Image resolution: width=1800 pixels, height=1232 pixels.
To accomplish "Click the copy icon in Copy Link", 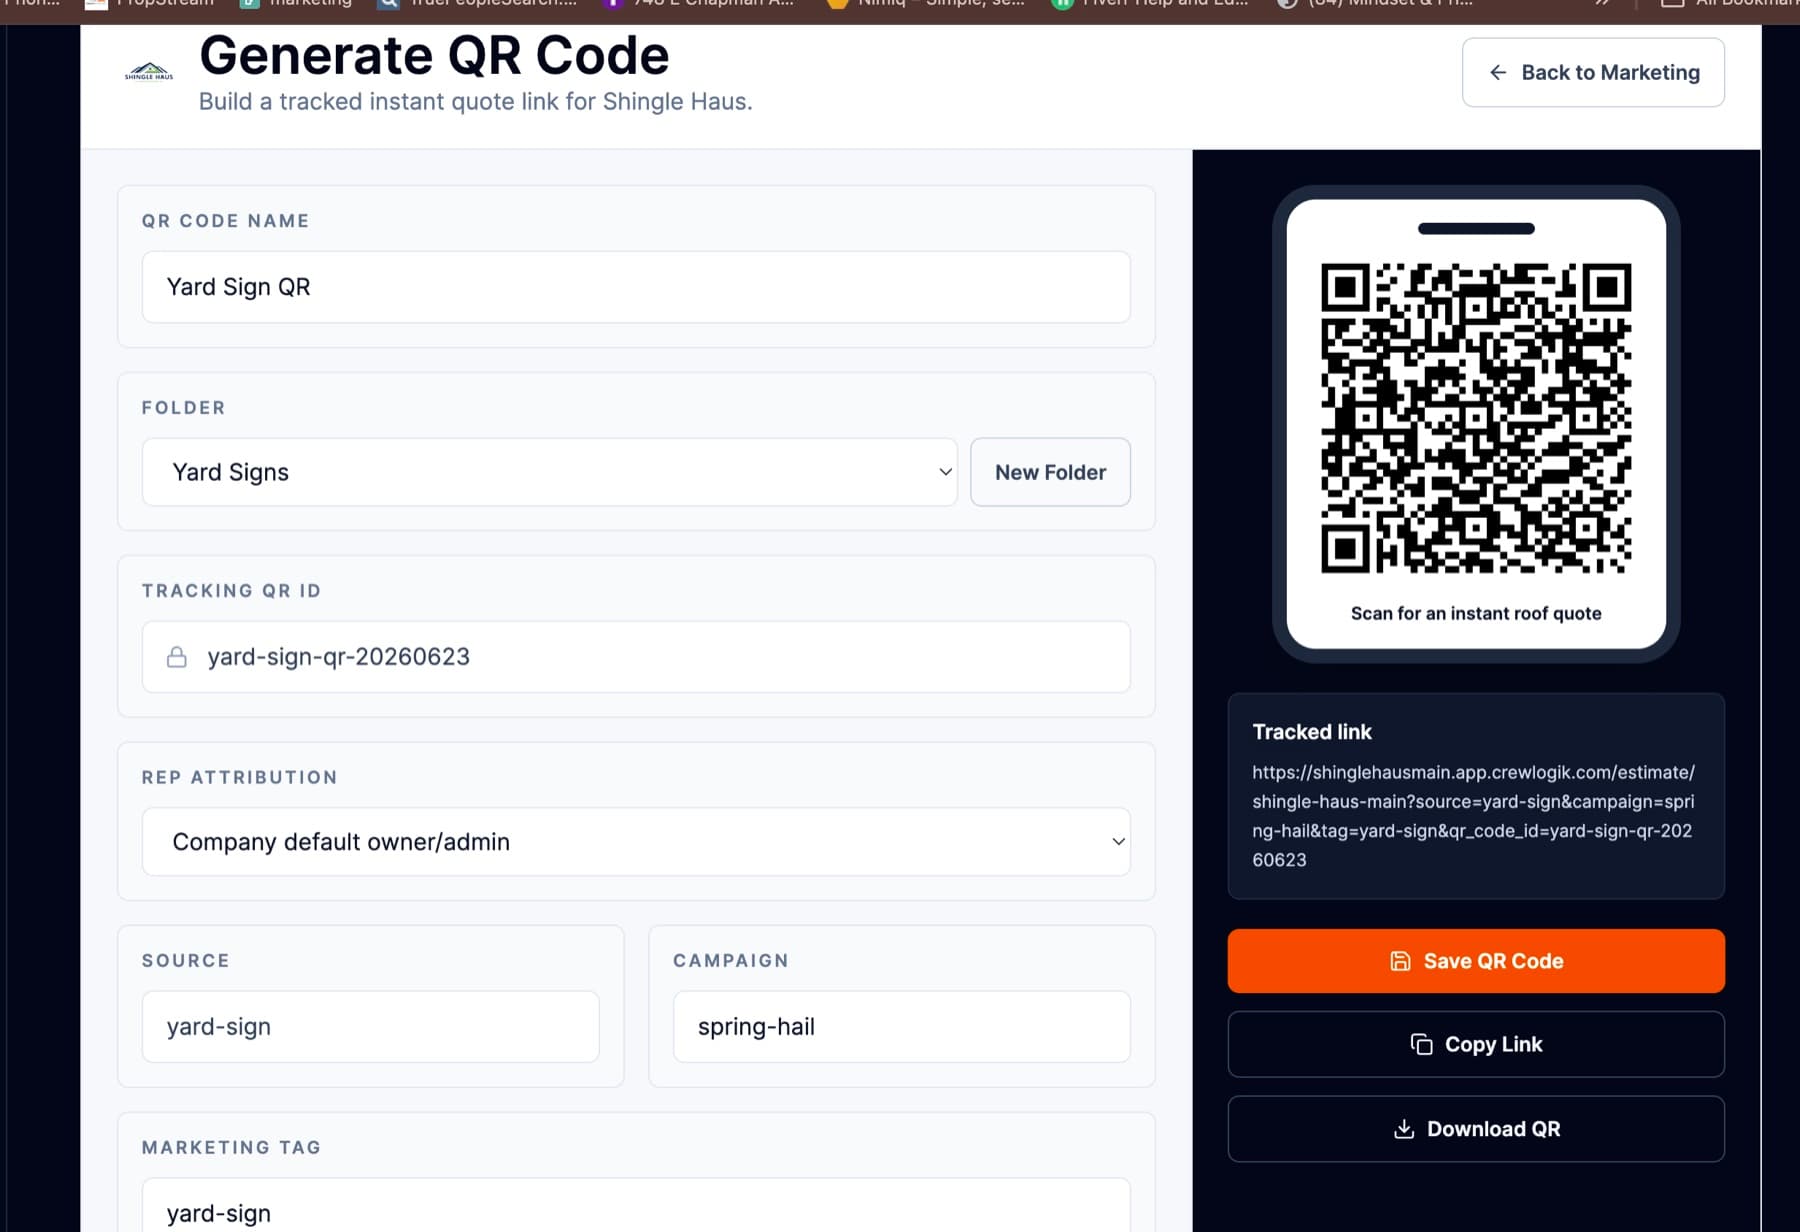I will [x=1421, y=1044].
